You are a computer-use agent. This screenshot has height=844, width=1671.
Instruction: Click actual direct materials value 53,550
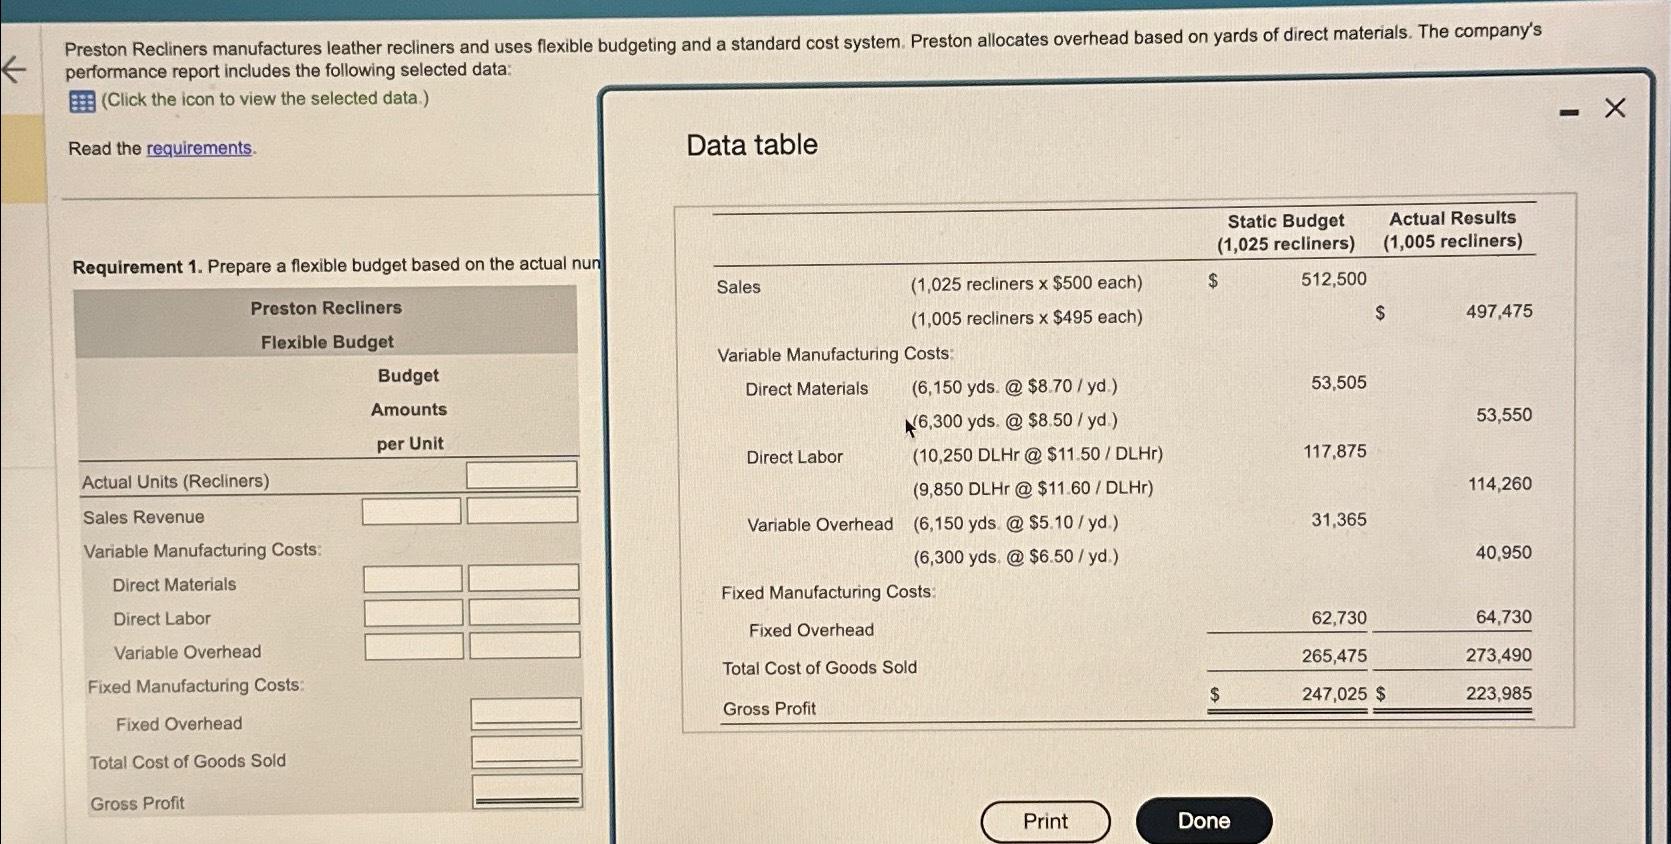click(1504, 415)
